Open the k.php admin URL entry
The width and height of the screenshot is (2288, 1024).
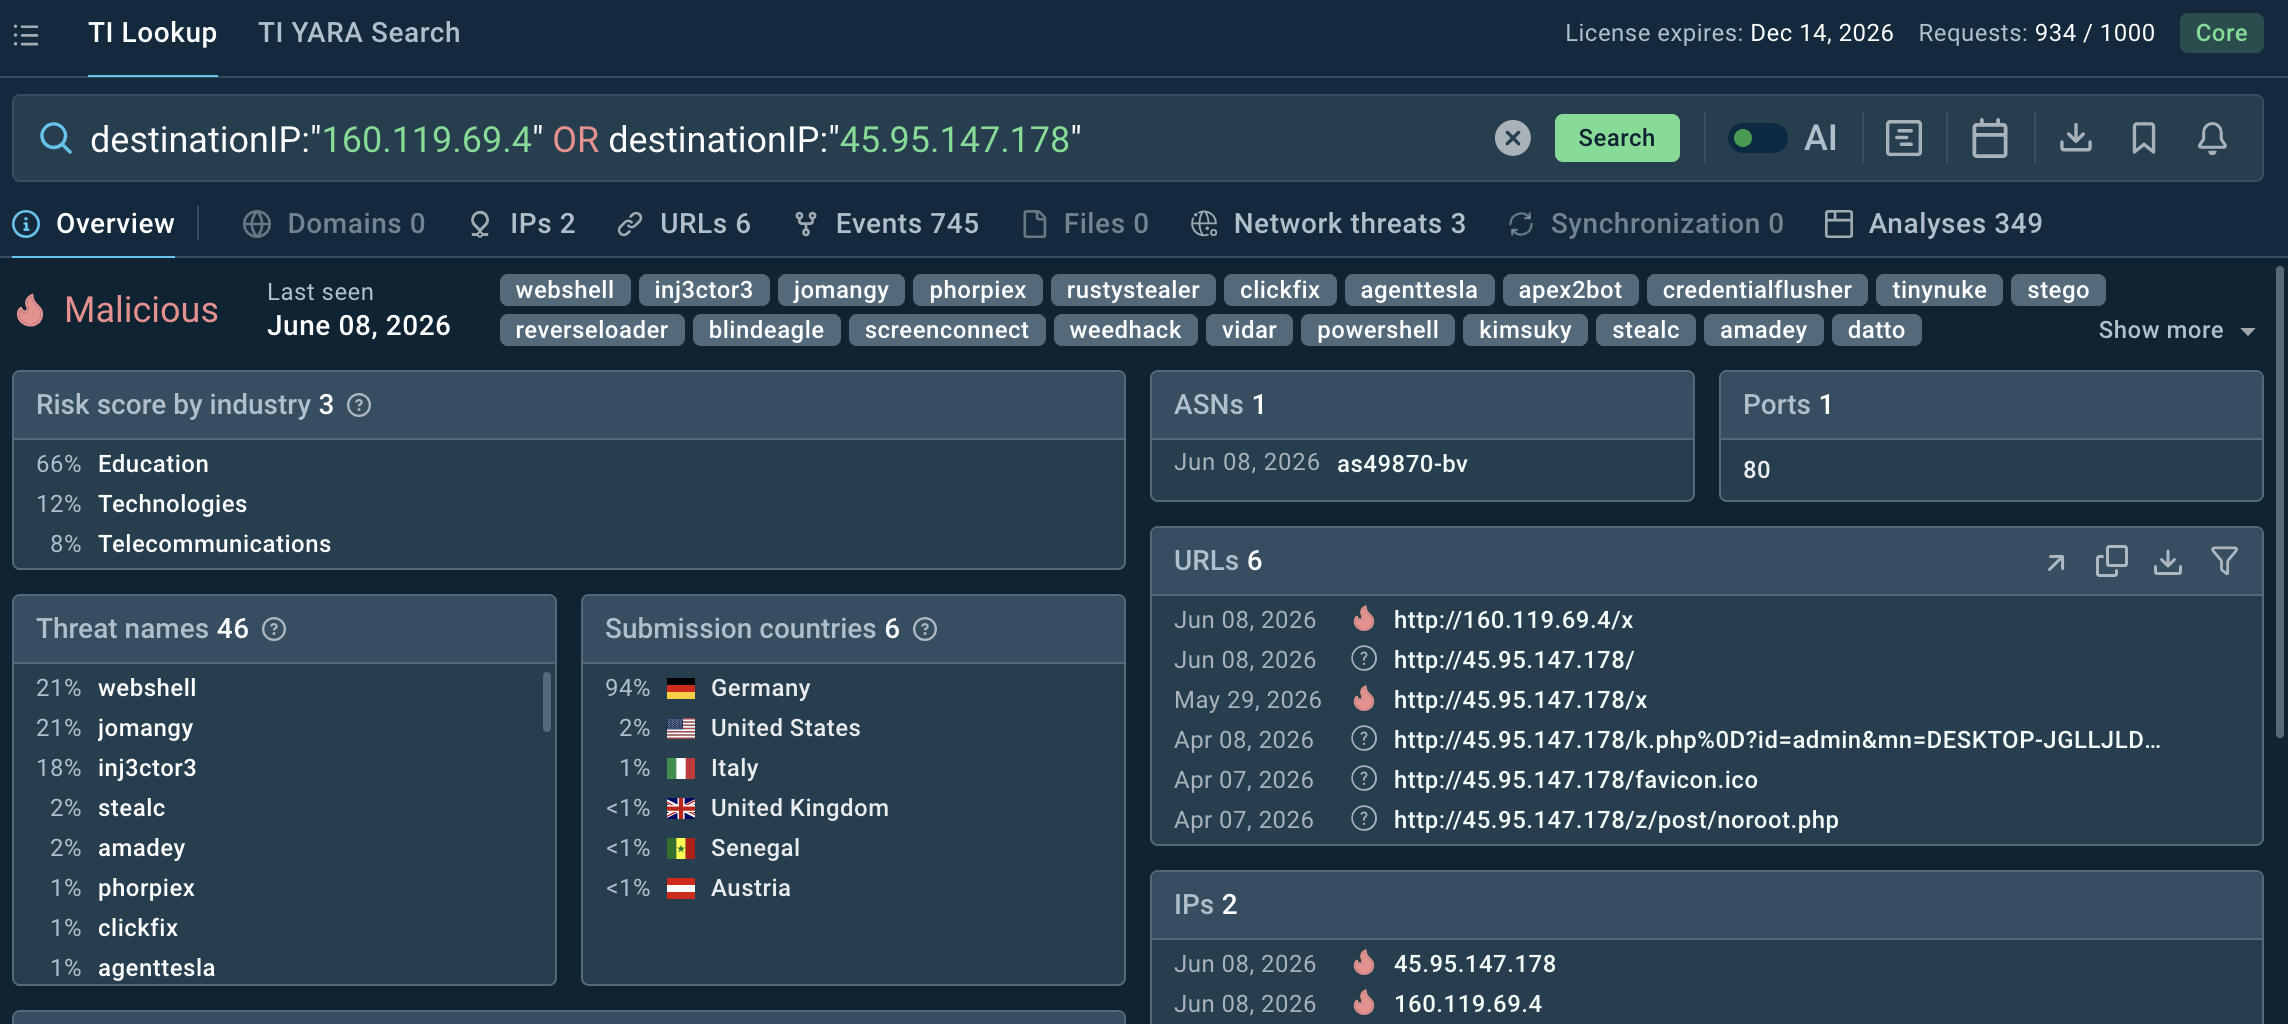[1777, 740]
